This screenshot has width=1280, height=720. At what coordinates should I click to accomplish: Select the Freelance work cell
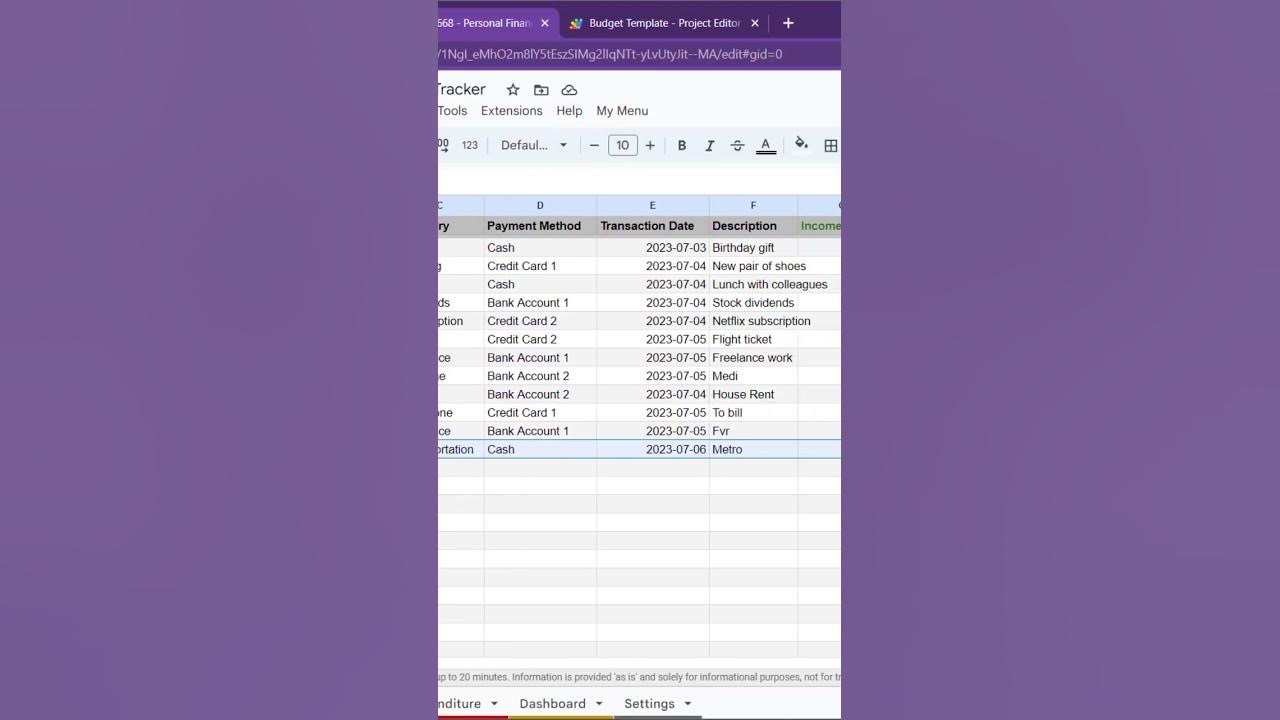coord(753,357)
